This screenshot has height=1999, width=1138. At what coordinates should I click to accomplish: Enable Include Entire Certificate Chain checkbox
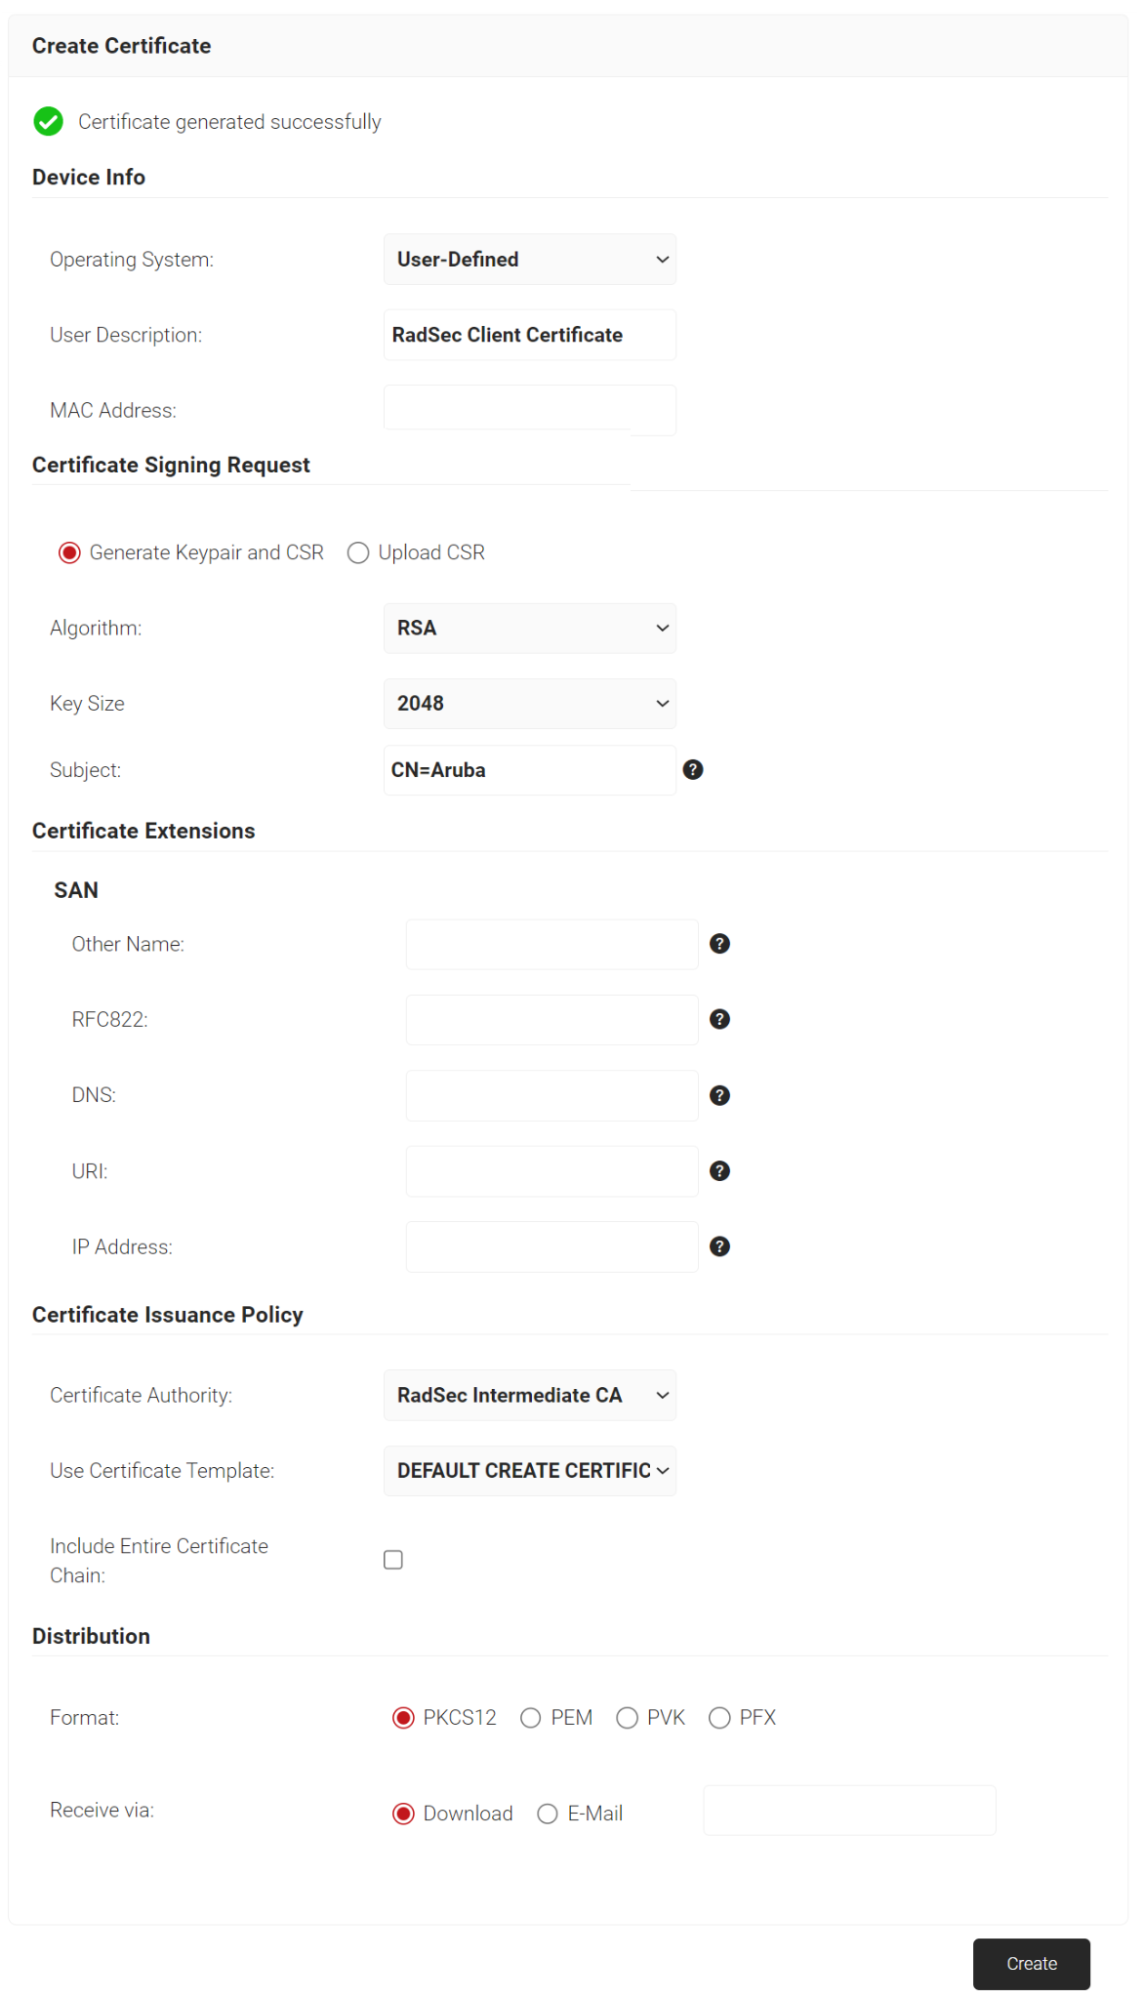click(393, 1560)
